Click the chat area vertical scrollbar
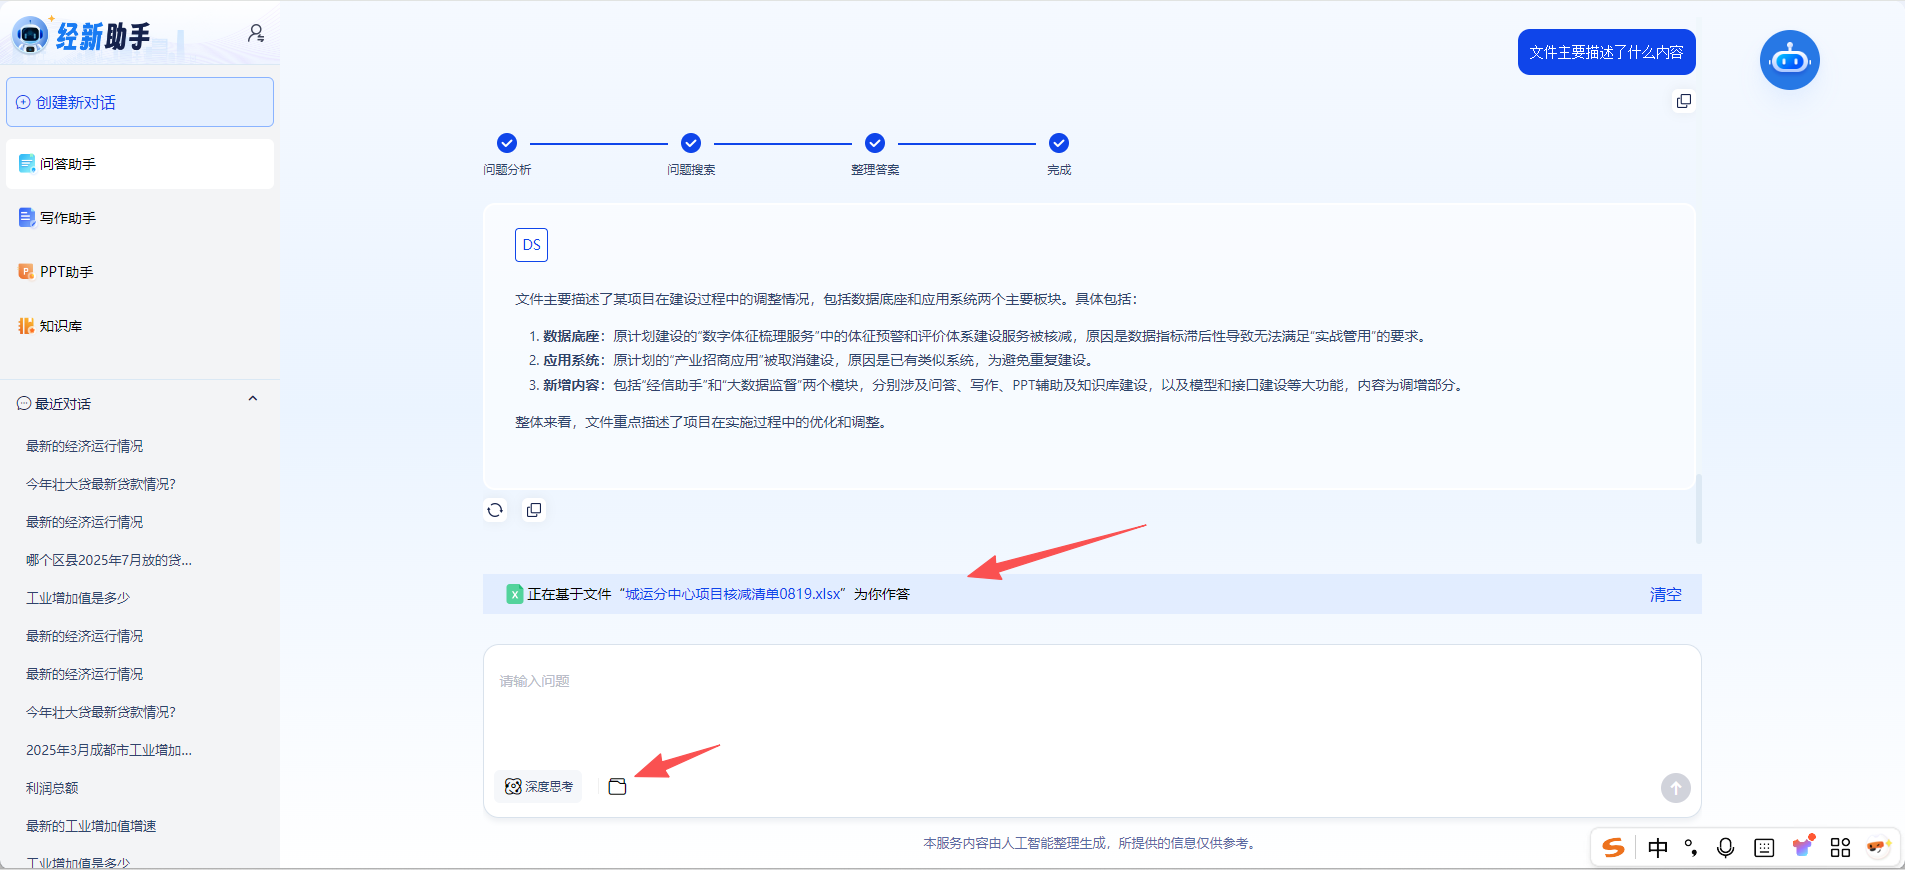The height and width of the screenshot is (870, 1905). tap(1698, 509)
